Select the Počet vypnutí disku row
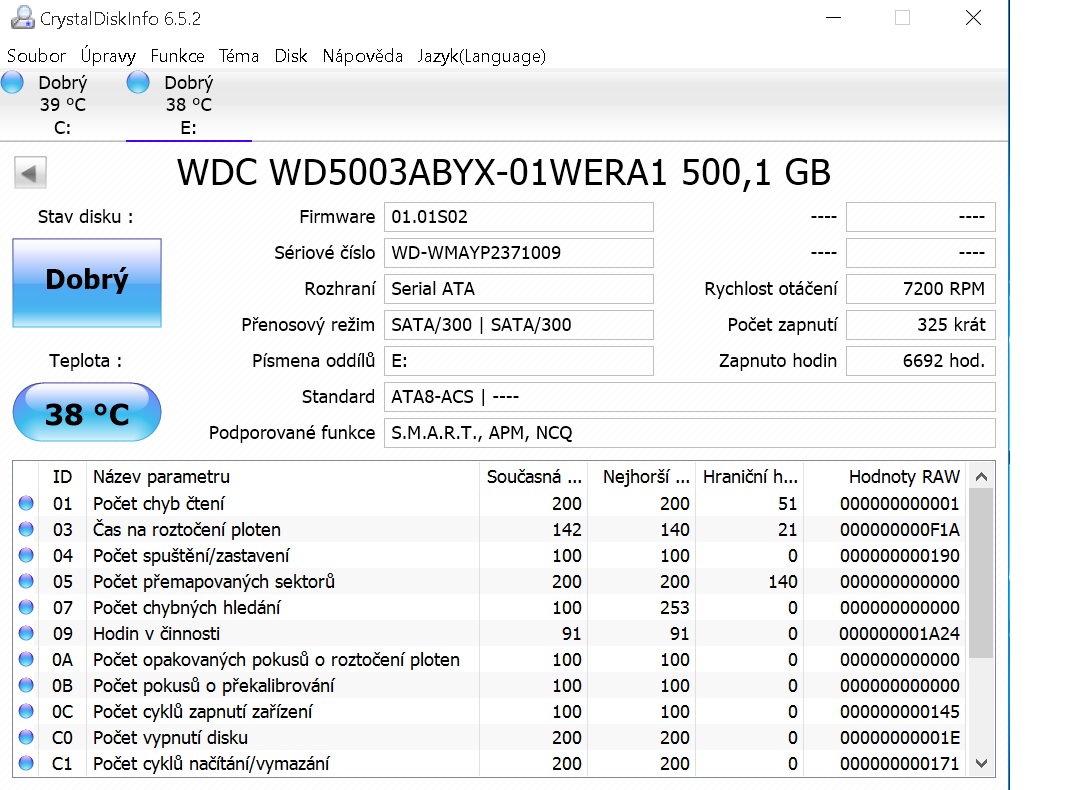 490,737
